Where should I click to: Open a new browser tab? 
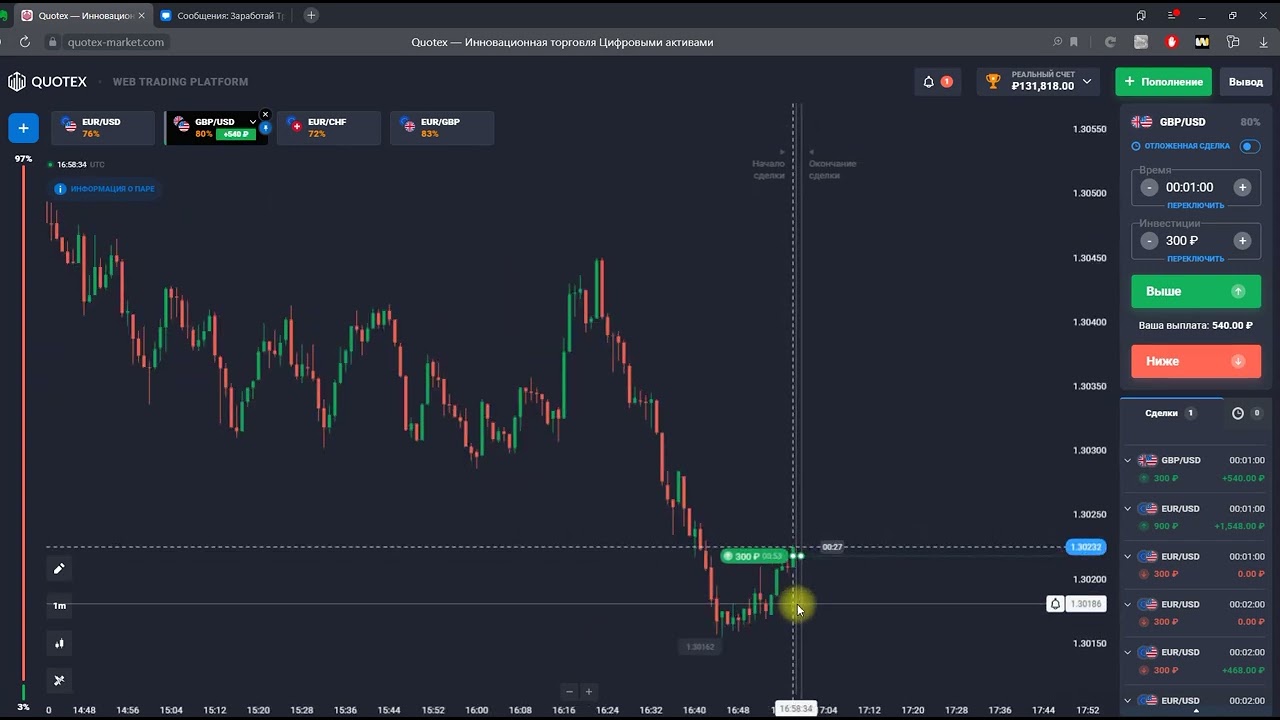point(311,15)
